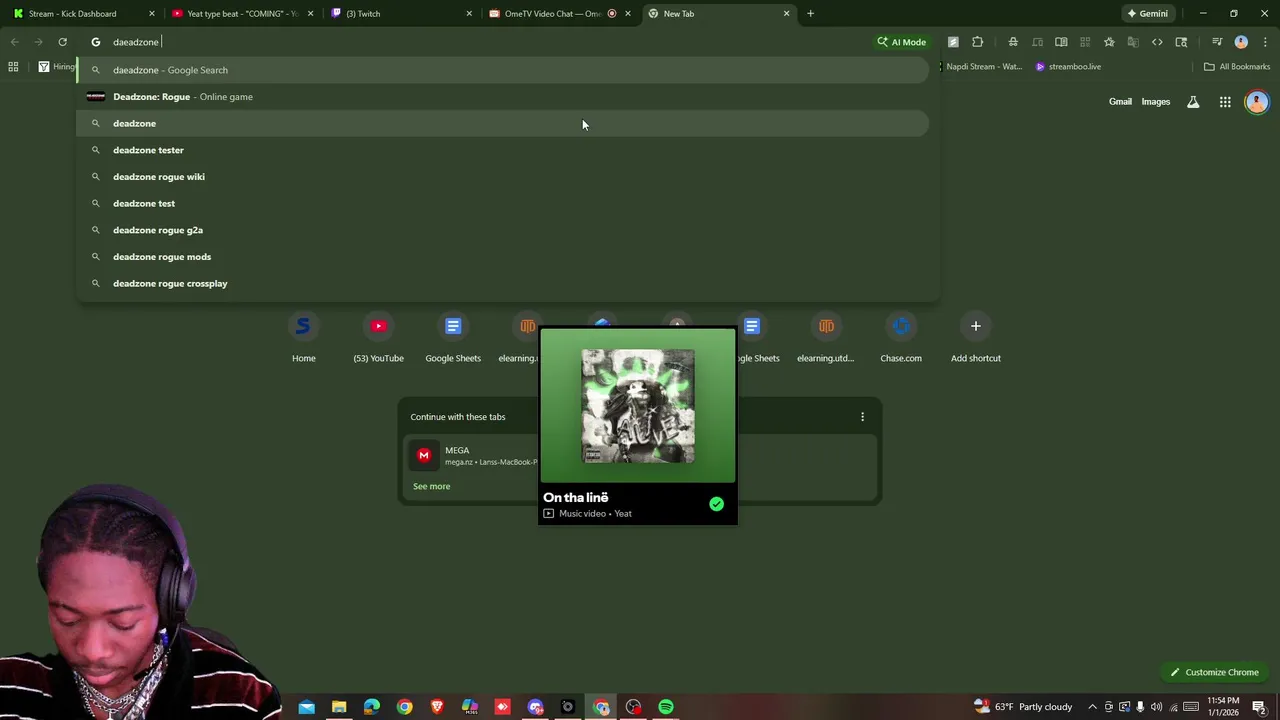Click the tab search window icon in toolbar
The height and width of the screenshot is (720, 1280).
[1181, 42]
